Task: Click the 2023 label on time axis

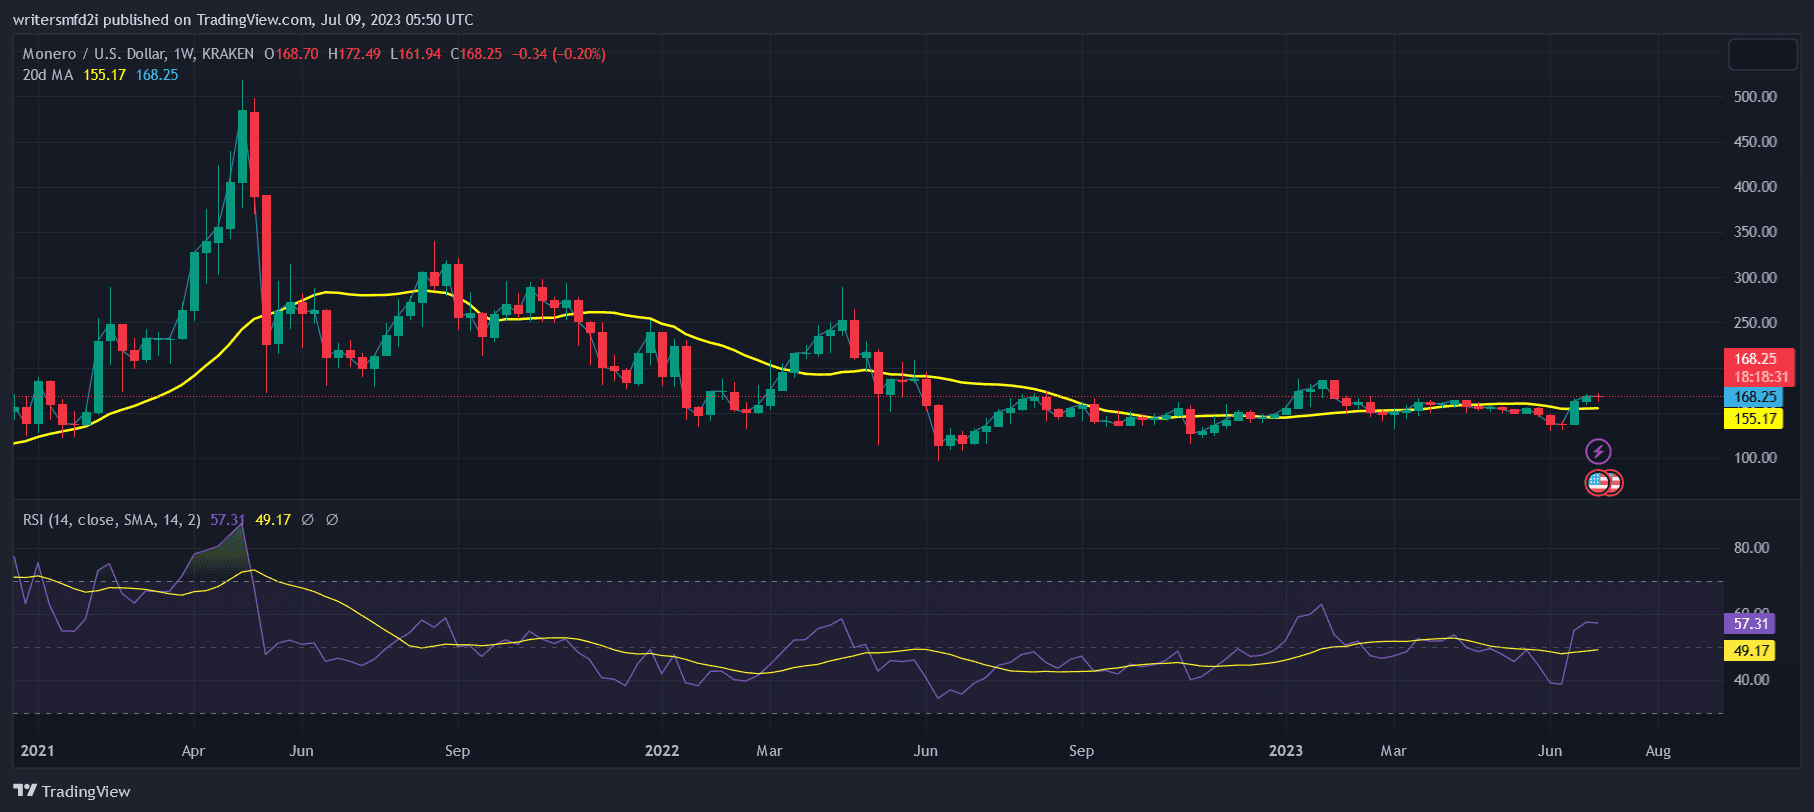Action: pos(1285,751)
